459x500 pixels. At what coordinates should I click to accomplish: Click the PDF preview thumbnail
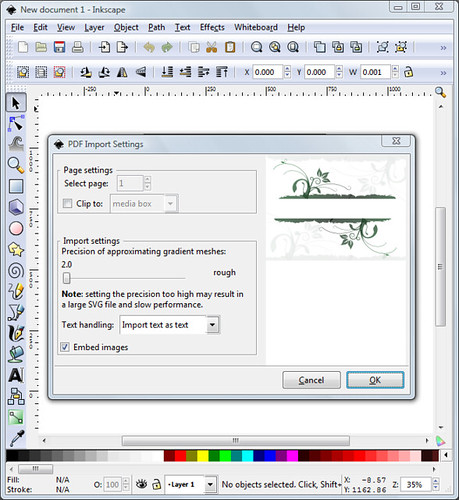336,208
